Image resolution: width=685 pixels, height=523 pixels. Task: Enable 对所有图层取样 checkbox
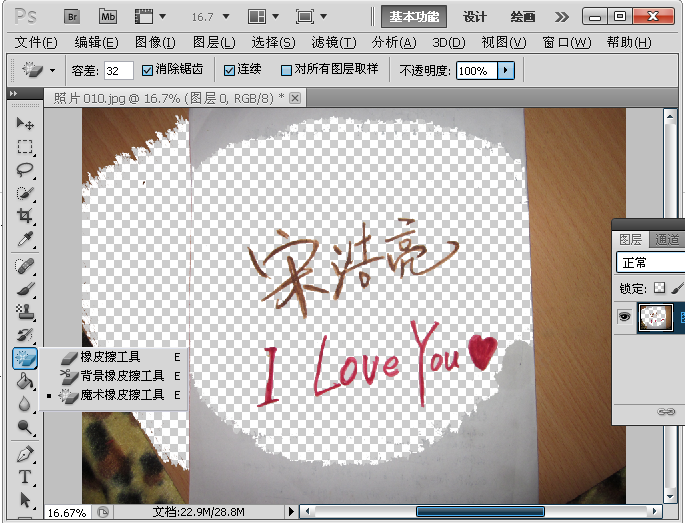tap(286, 71)
